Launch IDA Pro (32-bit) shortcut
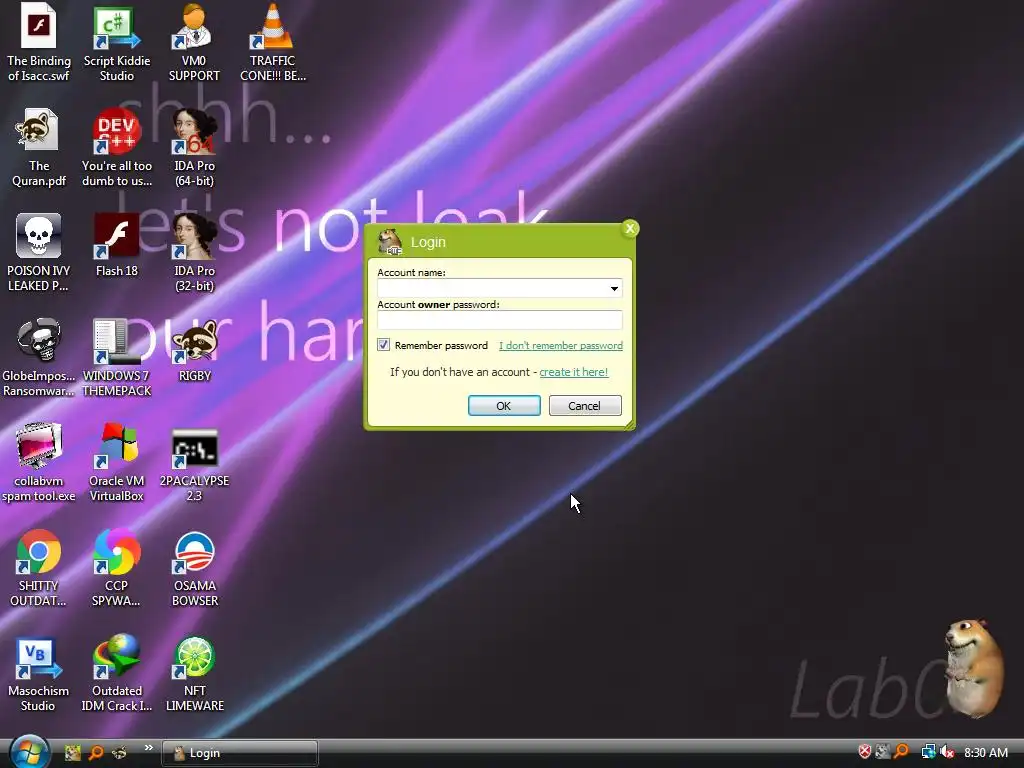 194,252
